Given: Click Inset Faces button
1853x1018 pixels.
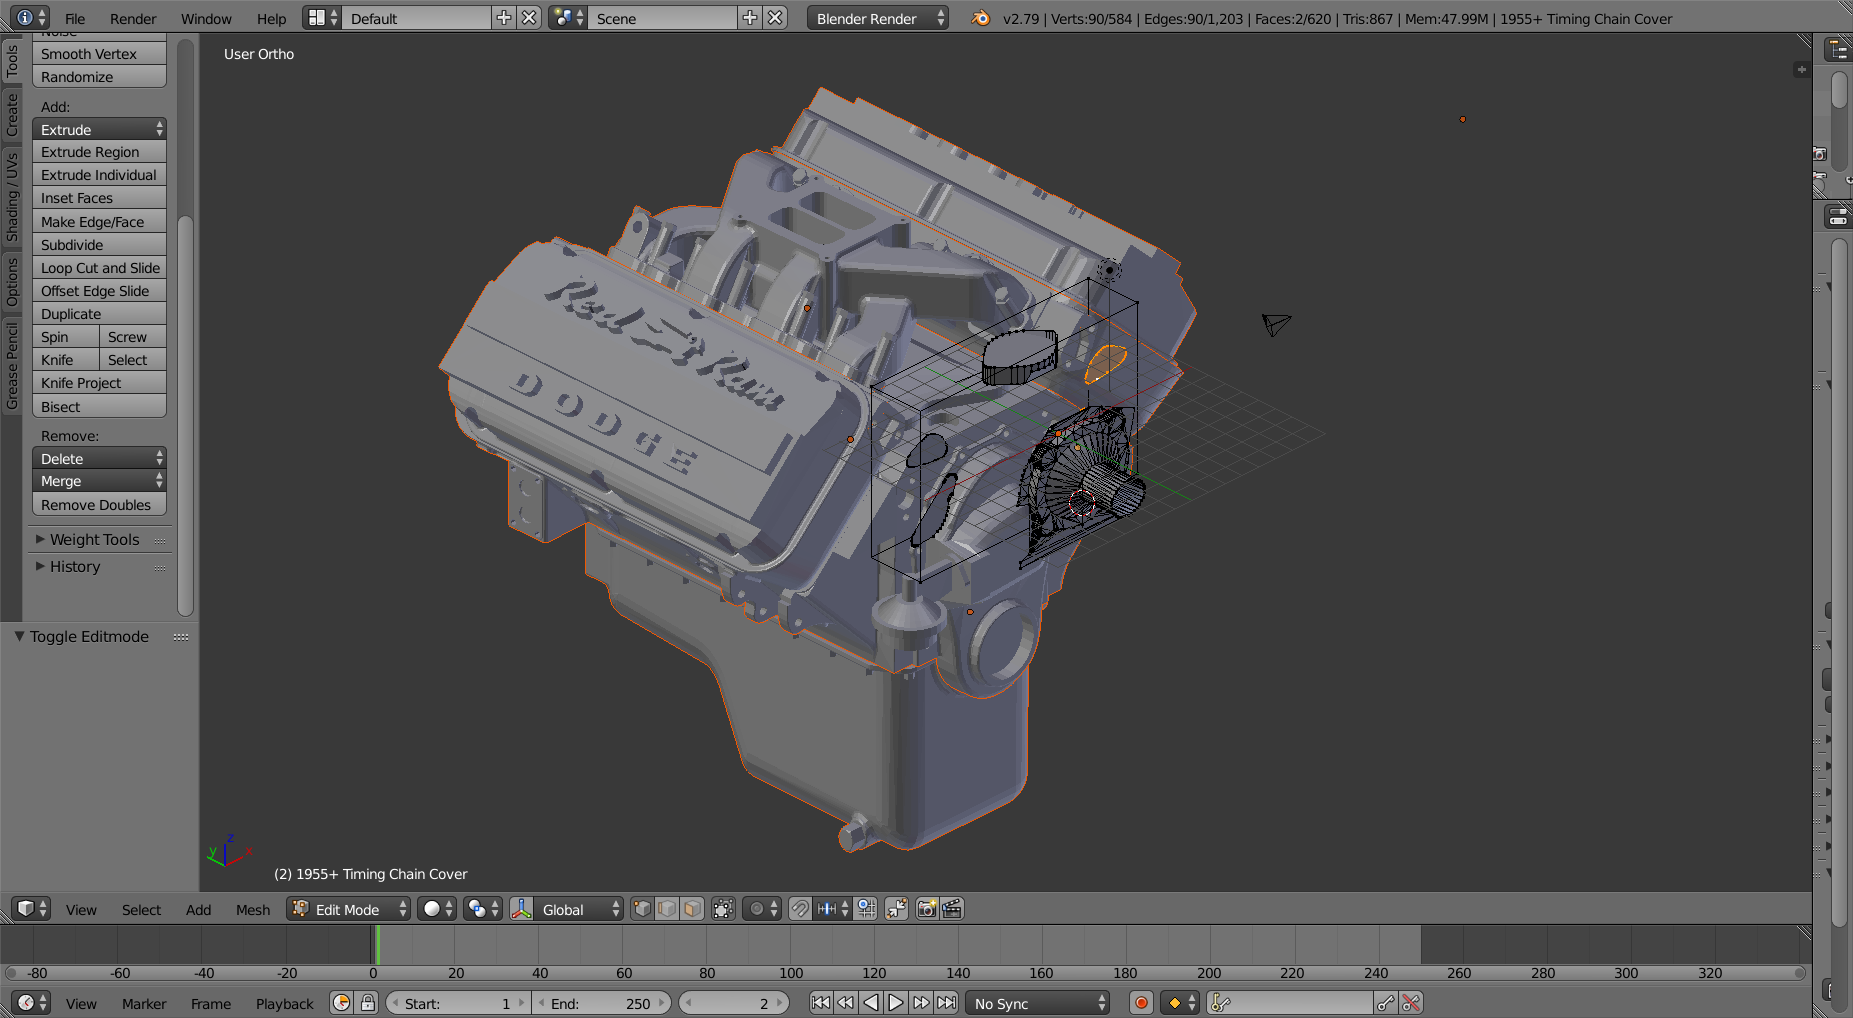Looking at the screenshot, I should [99, 198].
